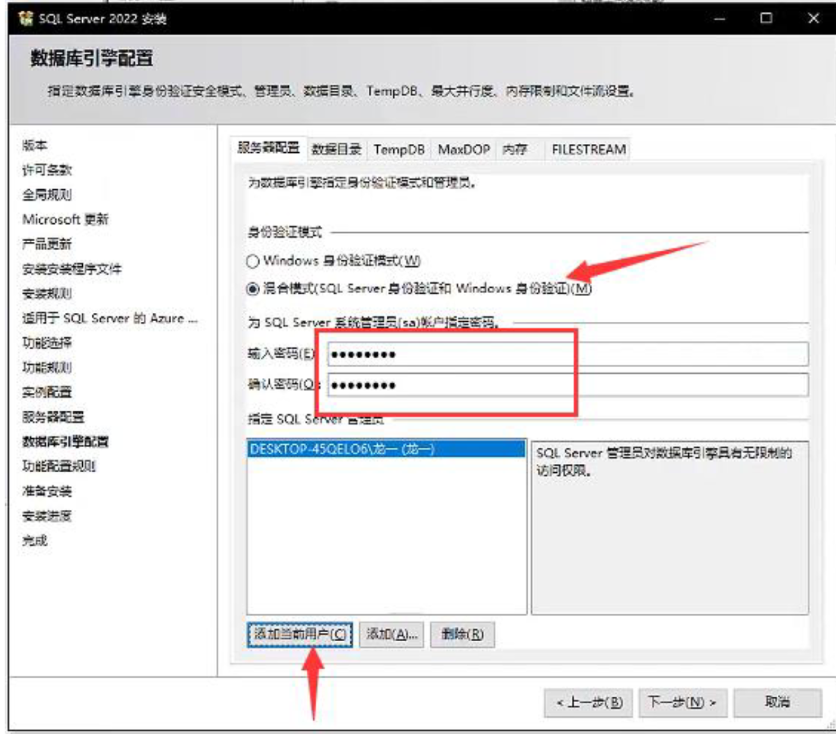Go to the FILESTREAM tab

coord(589,150)
